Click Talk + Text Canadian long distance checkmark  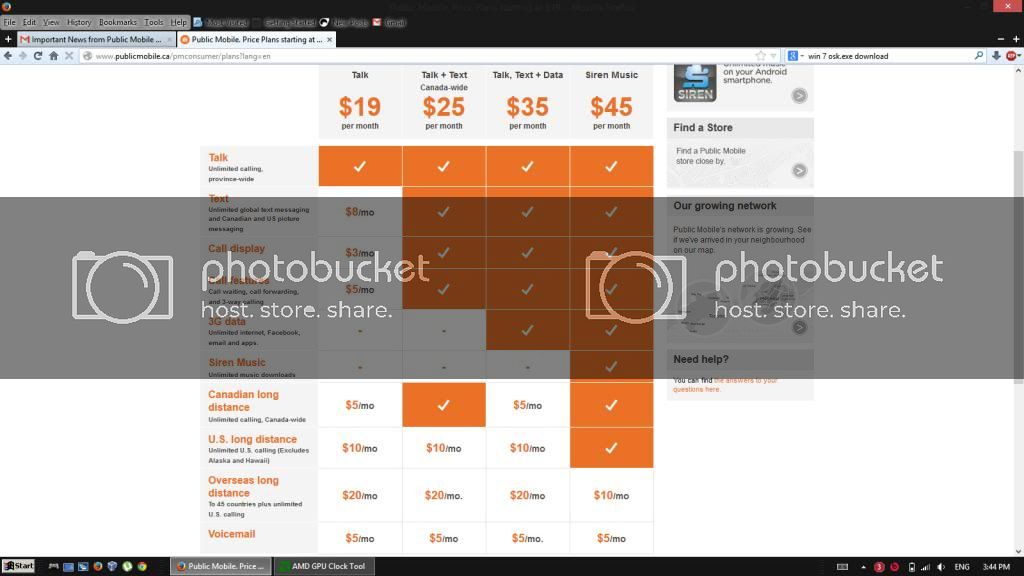pyautogui.click(x=443, y=406)
